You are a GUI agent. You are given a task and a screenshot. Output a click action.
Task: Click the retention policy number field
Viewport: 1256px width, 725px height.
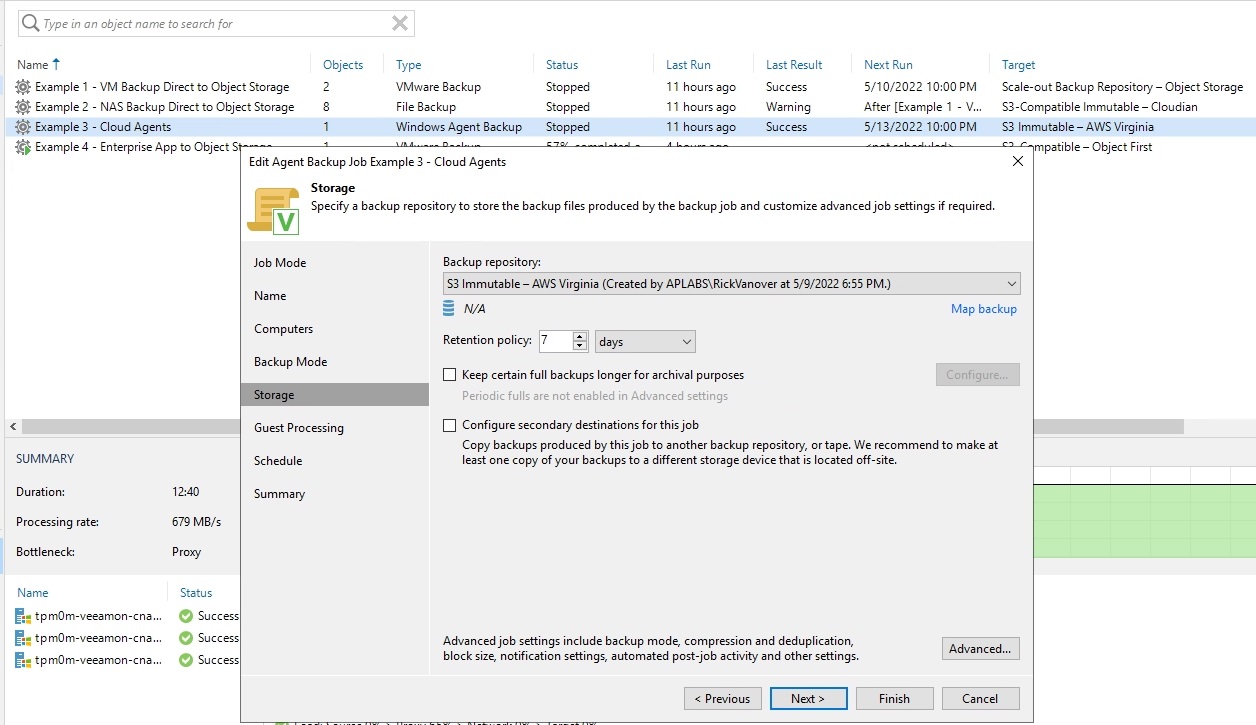556,342
